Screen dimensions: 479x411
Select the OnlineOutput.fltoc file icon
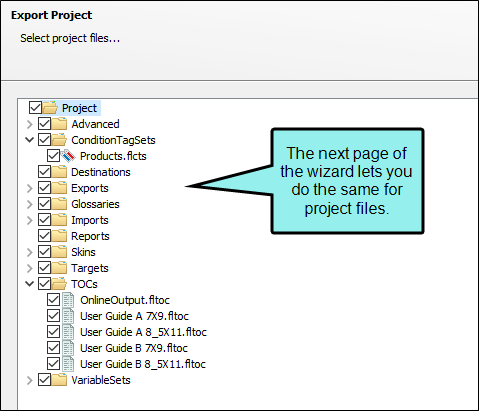[x=68, y=300]
